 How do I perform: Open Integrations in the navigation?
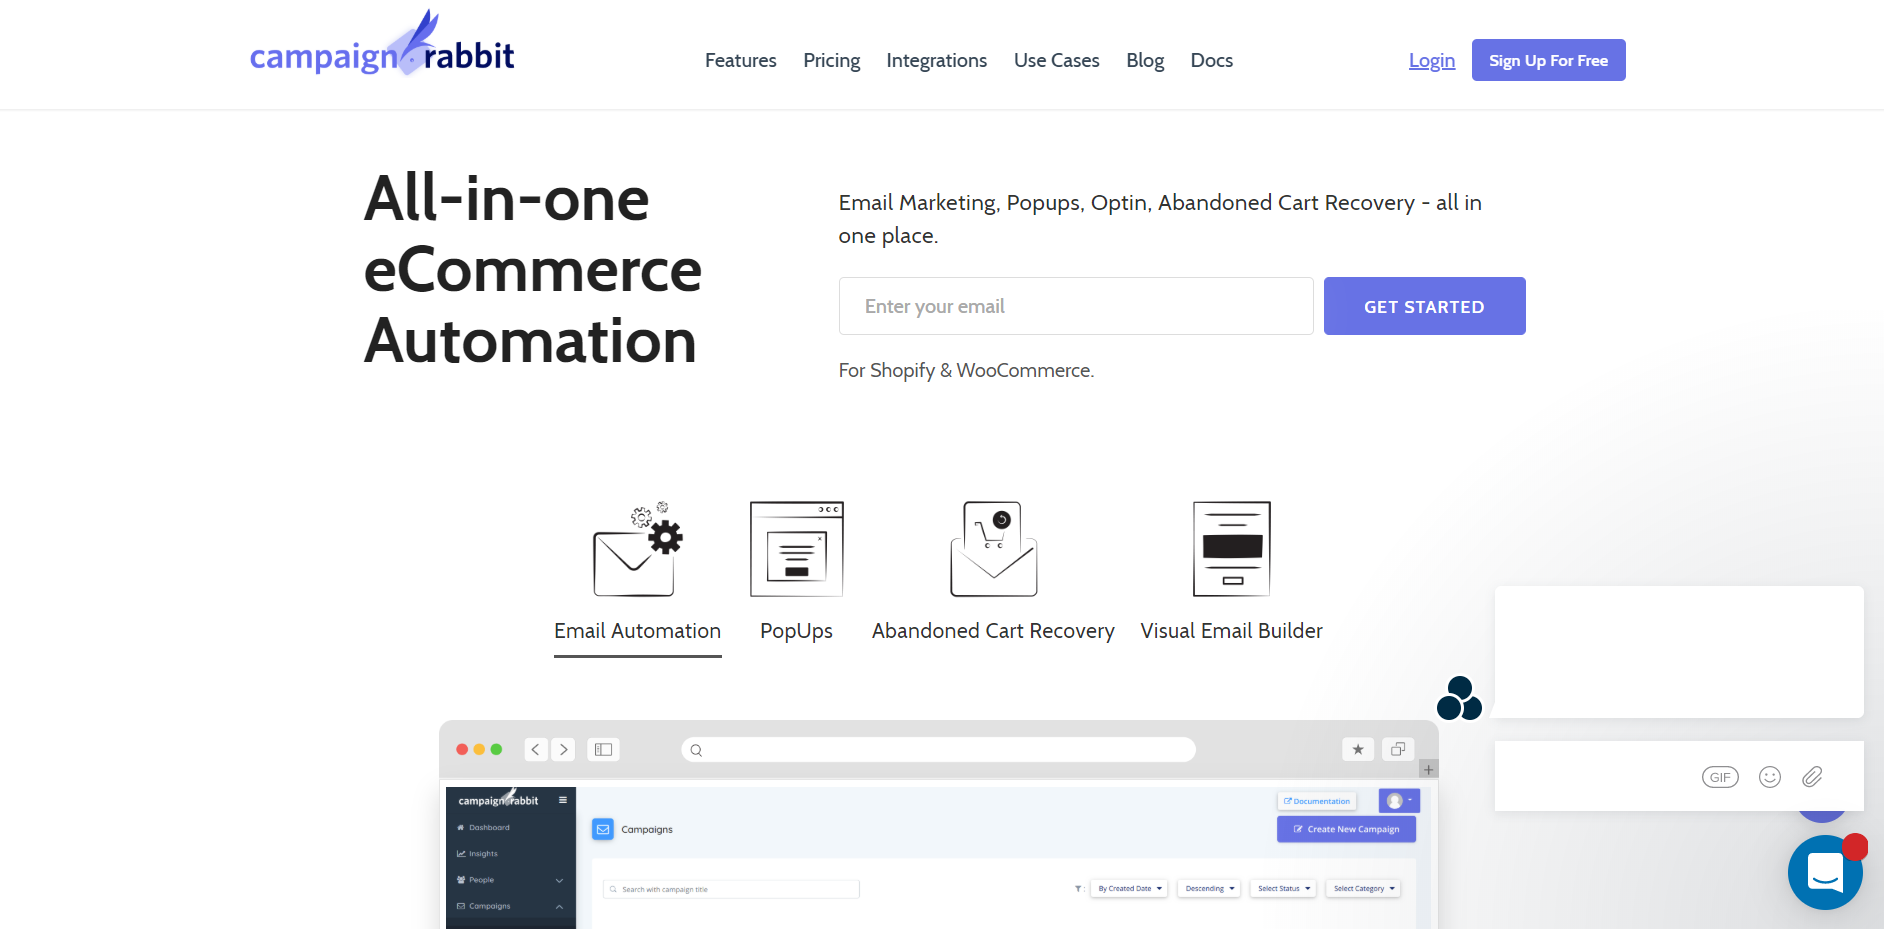pyautogui.click(x=936, y=61)
